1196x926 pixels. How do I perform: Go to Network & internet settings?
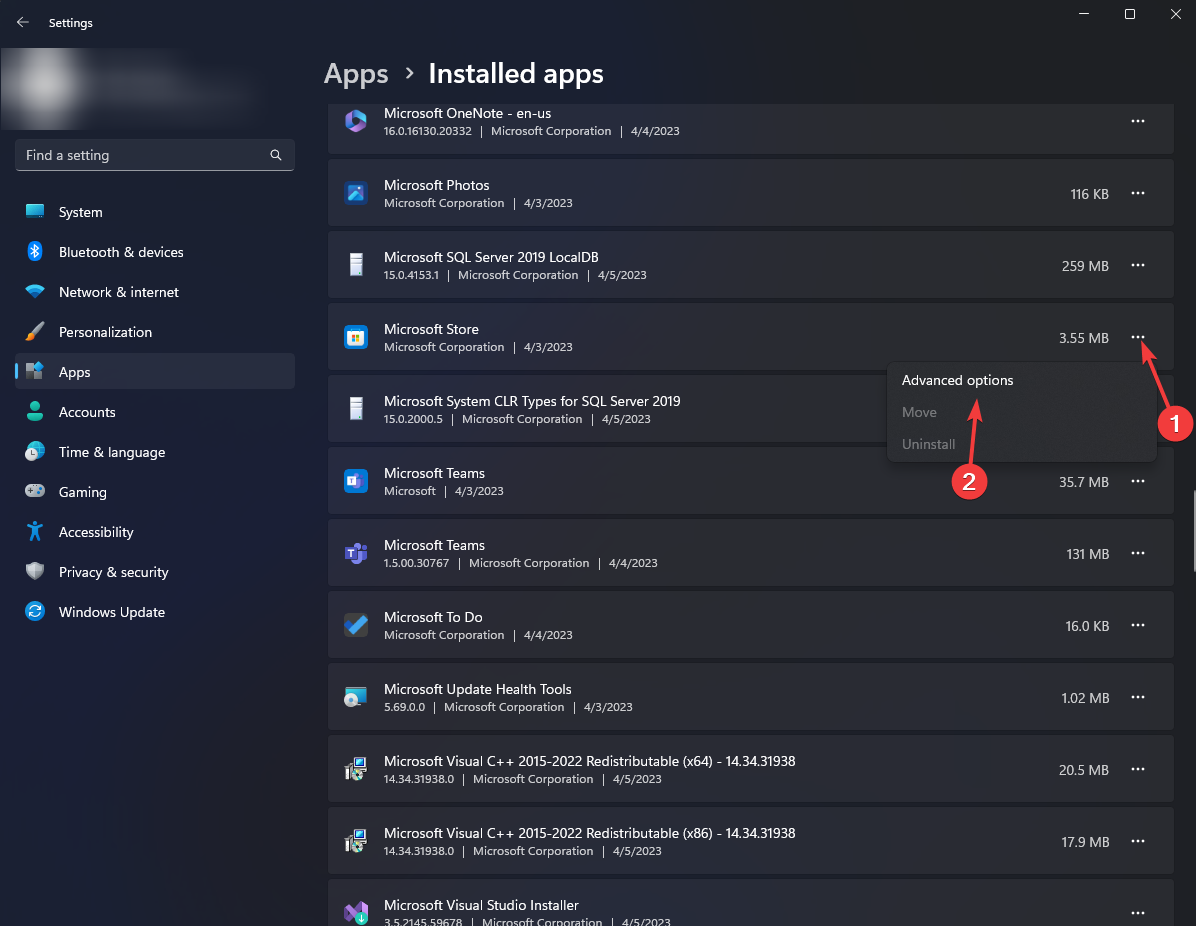(118, 292)
